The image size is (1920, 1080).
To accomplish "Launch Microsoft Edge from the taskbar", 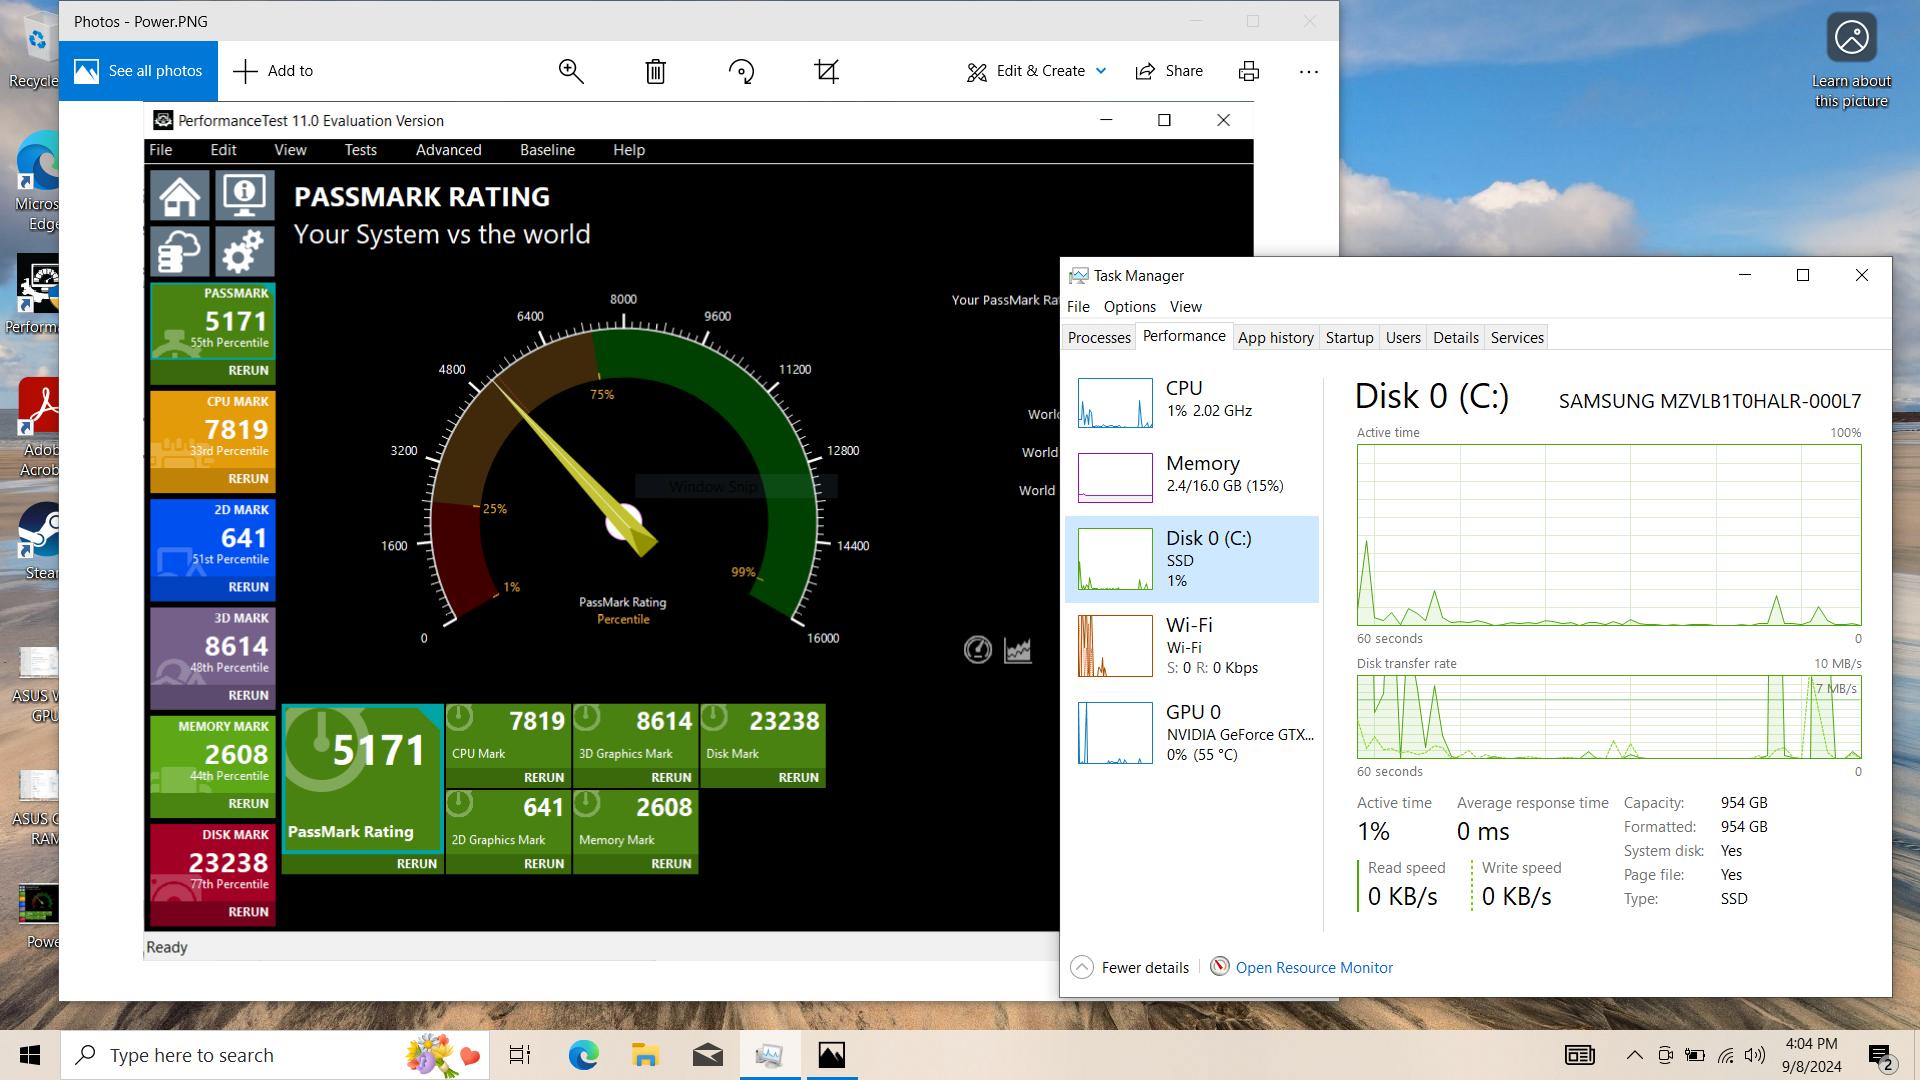I will (584, 1055).
